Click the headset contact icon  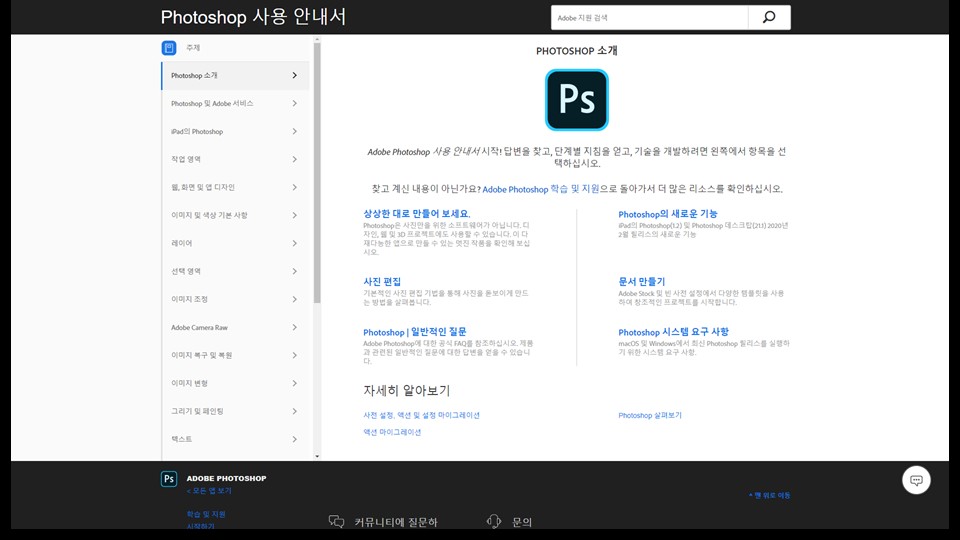click(493, 522)
